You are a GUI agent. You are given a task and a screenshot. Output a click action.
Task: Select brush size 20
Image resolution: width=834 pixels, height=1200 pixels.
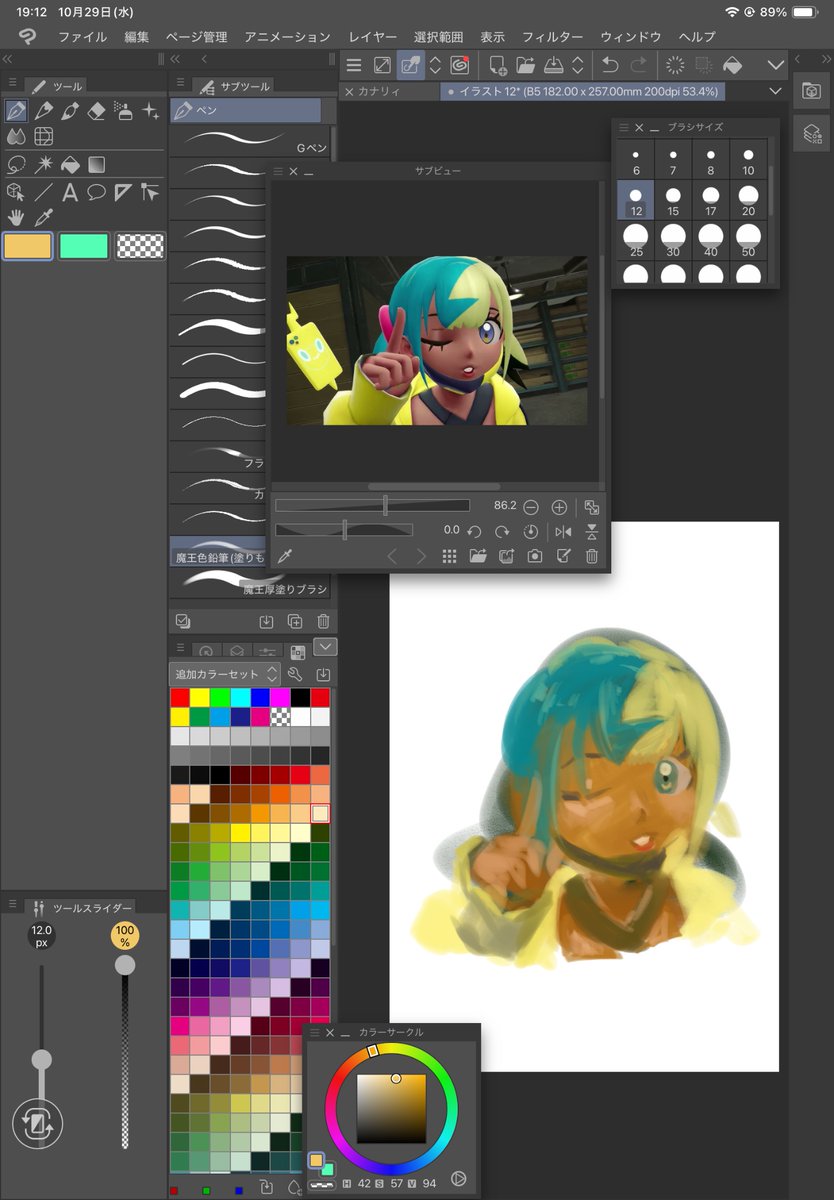coord(749,198)
